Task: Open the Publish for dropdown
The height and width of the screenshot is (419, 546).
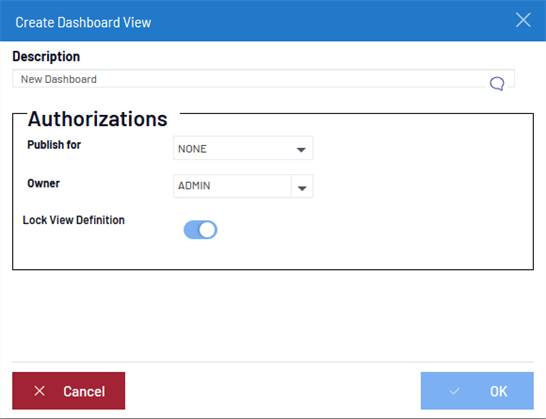Action: [x=243, y=148]
